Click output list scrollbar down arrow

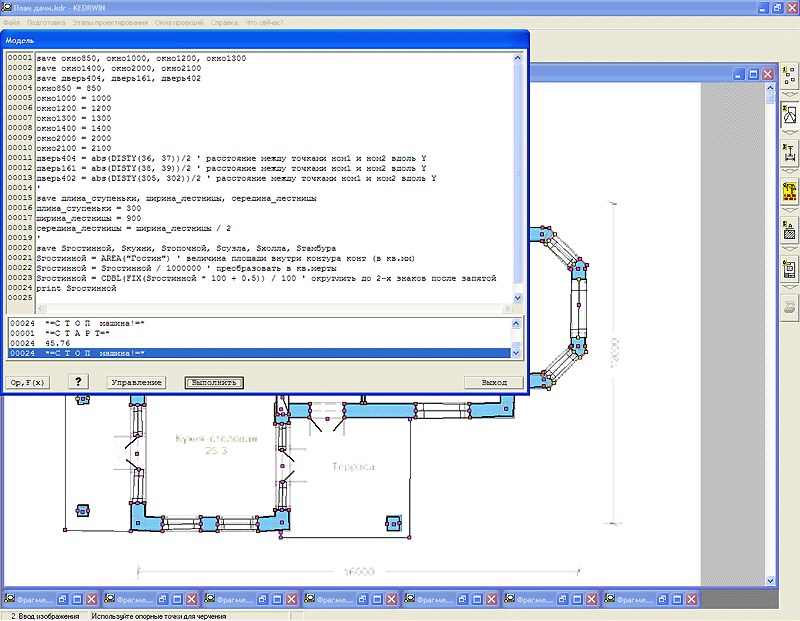[x=516, y=353]
